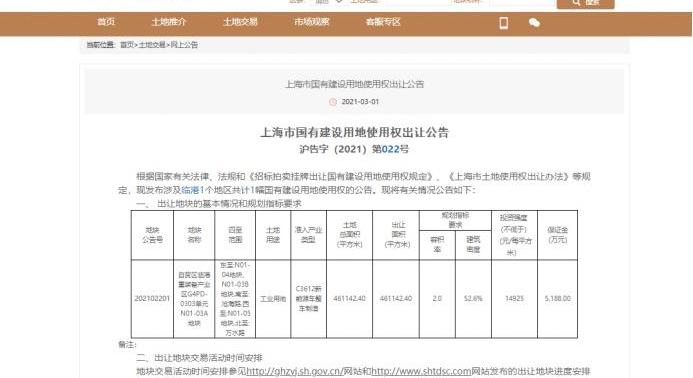Open the WeChat icon in navigation bar

tap(534, 23)
